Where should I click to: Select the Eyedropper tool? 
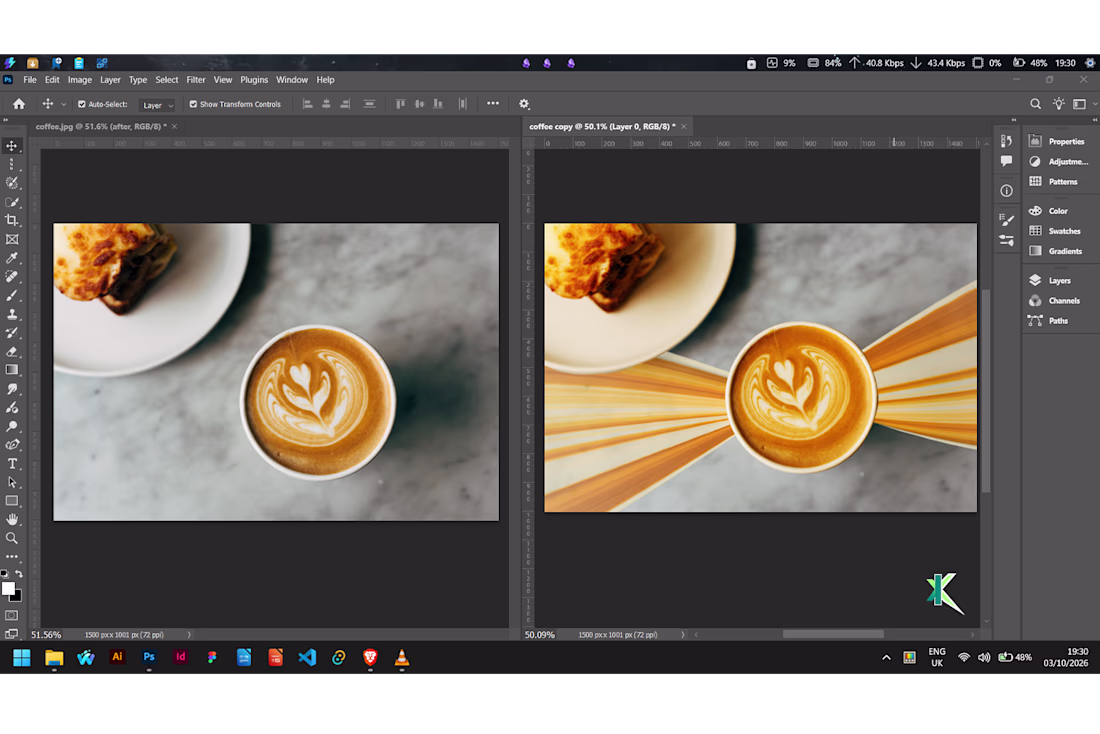point(12,258)
